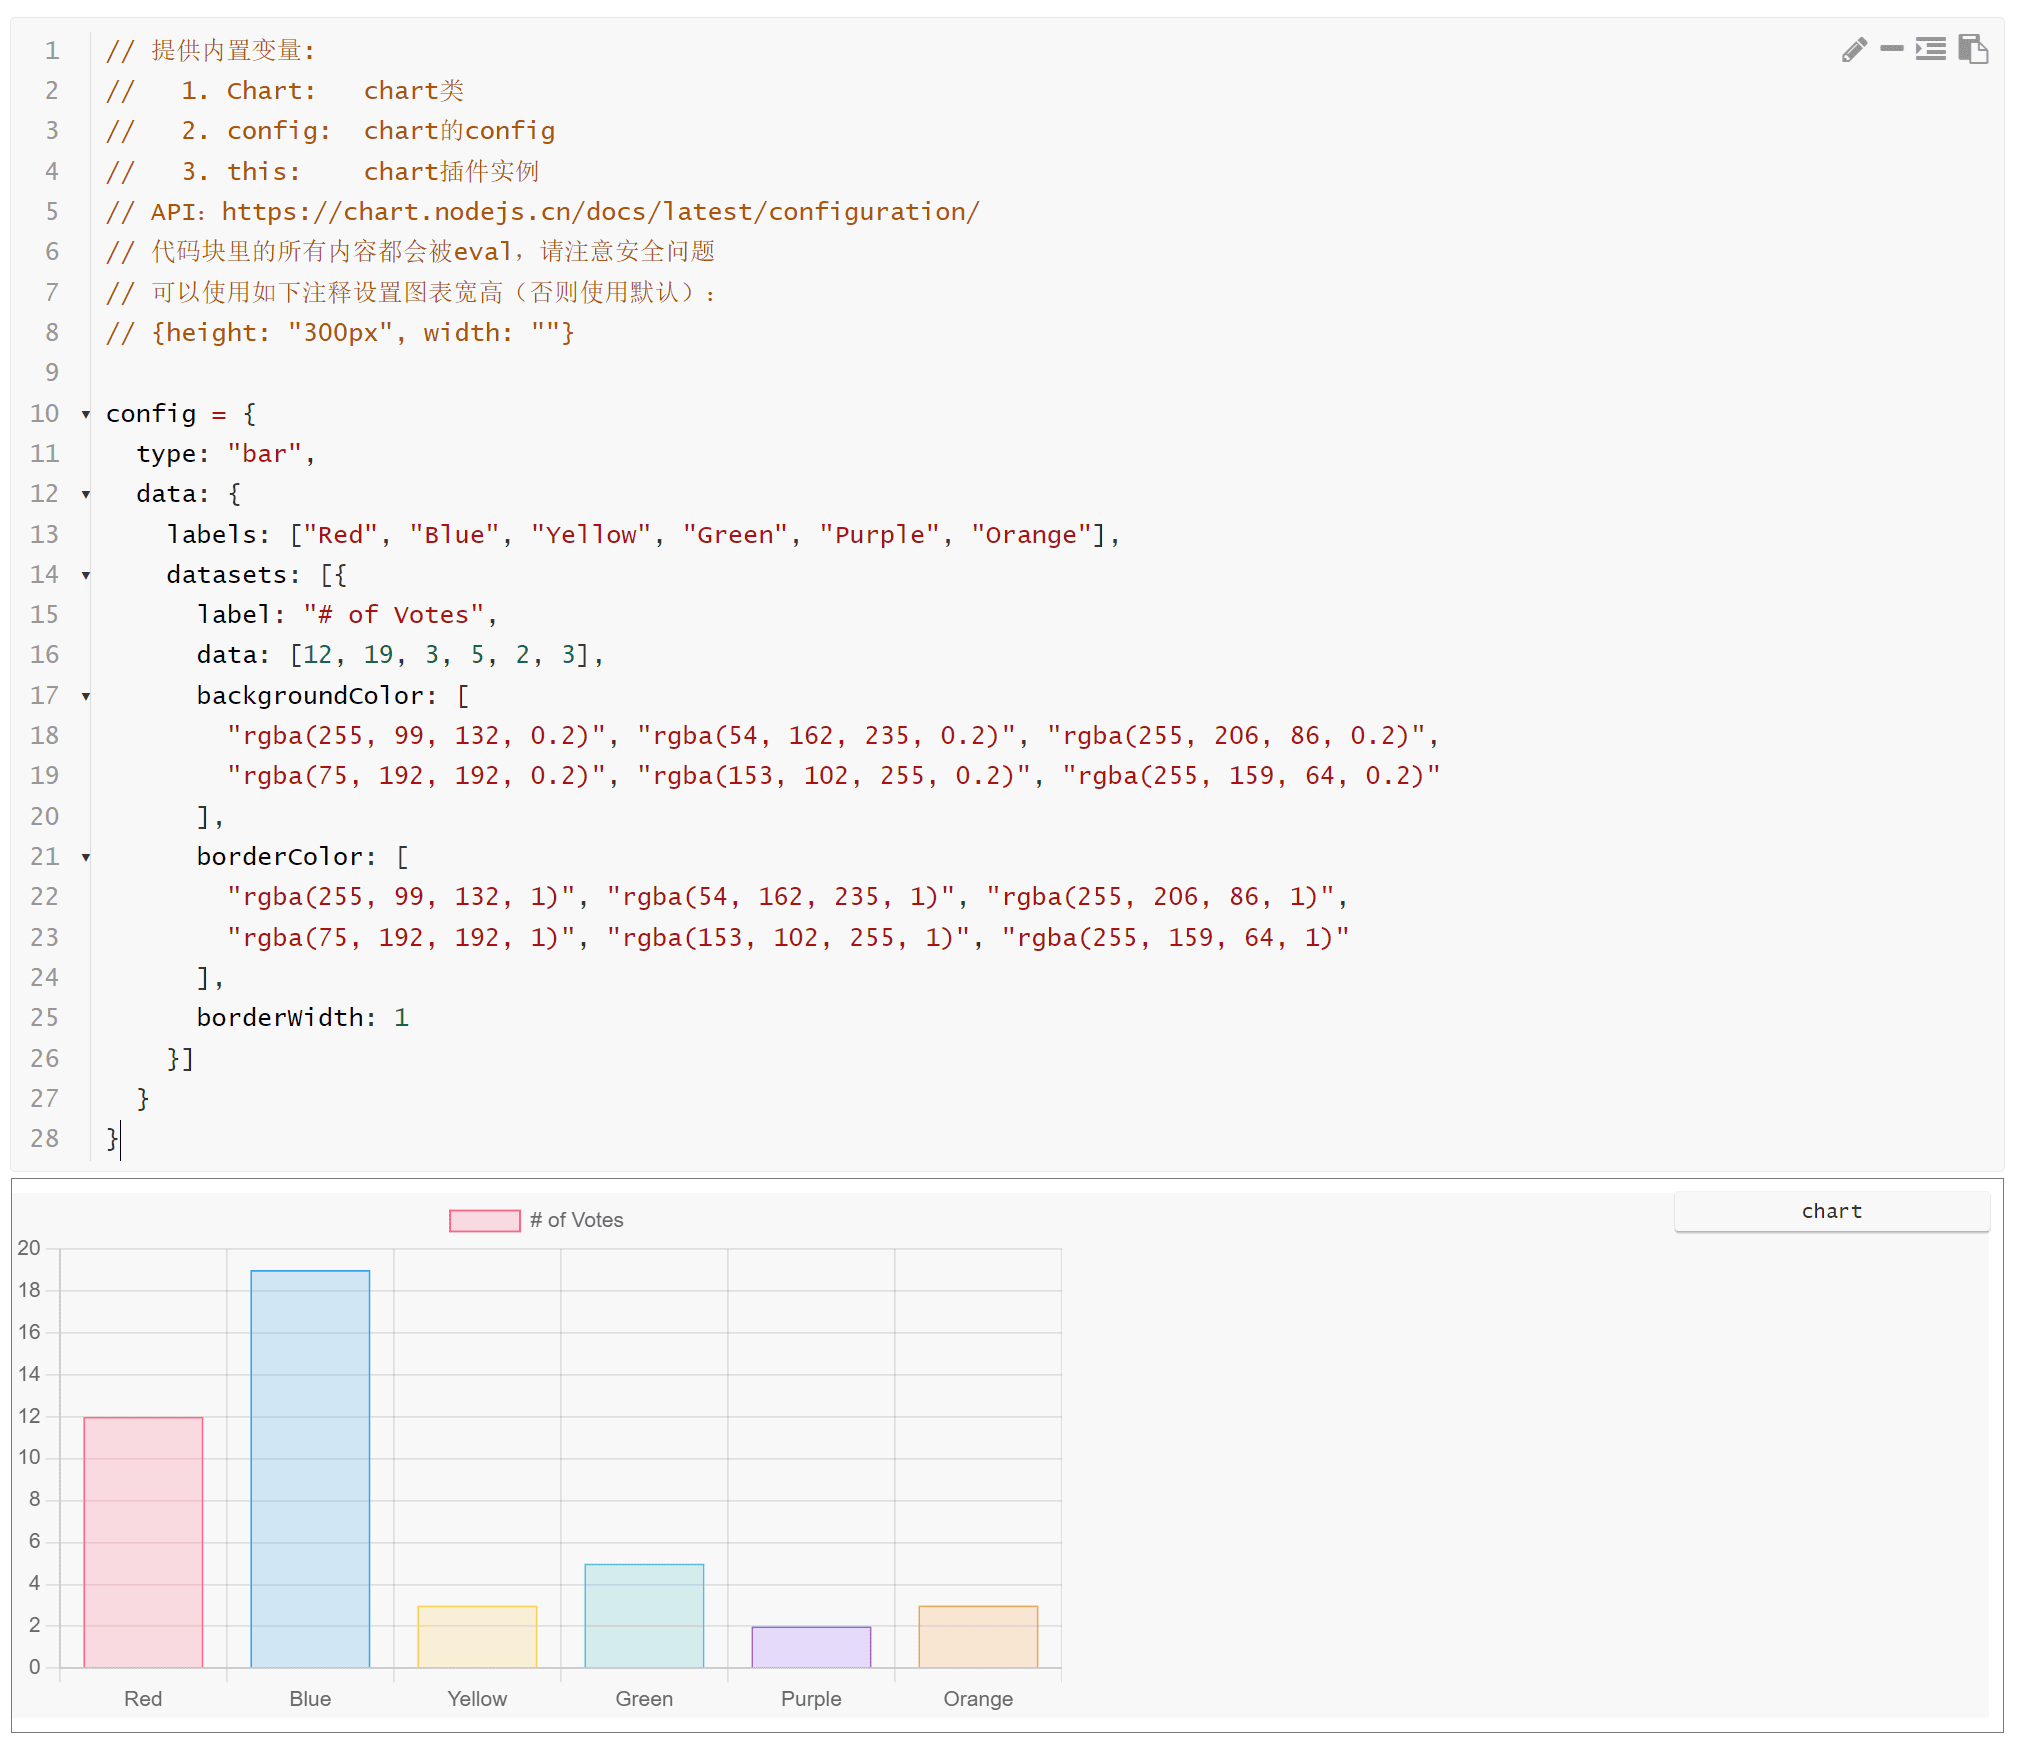Click the Blue bar in chart
This screenshot has height=1746, width=2022.
310,1468
